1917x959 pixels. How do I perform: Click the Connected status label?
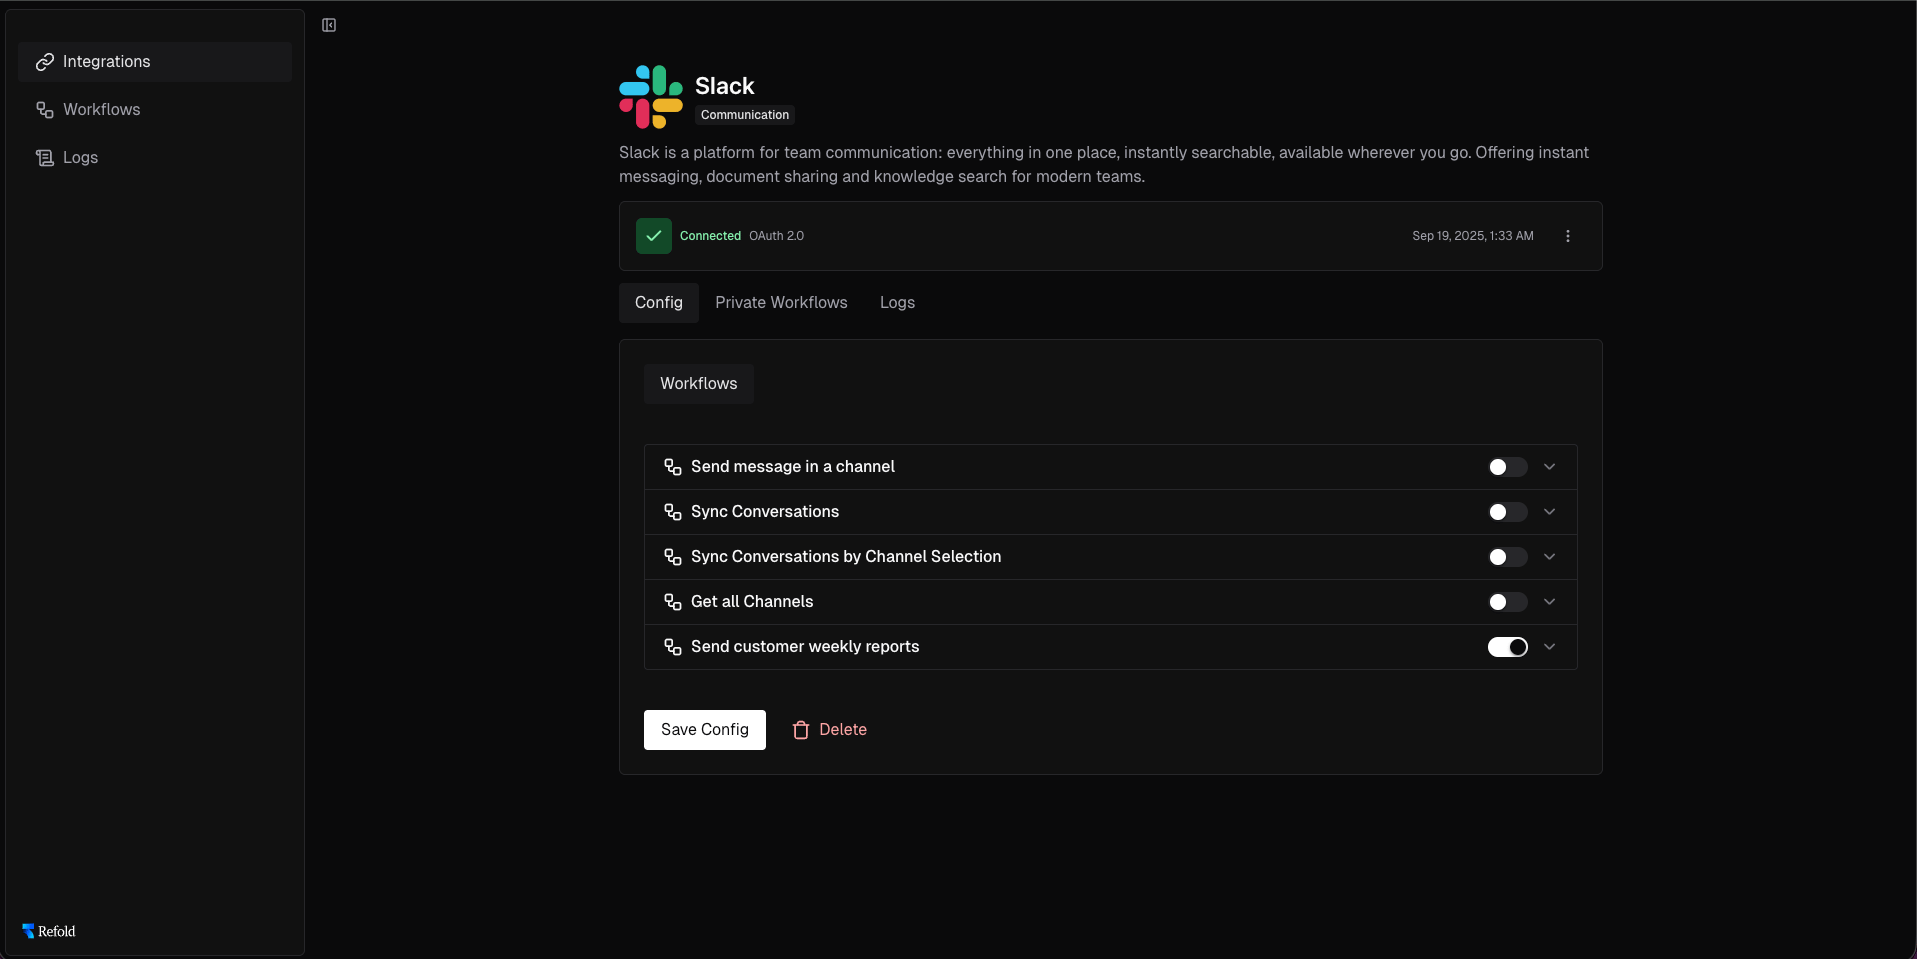[710, 236]
